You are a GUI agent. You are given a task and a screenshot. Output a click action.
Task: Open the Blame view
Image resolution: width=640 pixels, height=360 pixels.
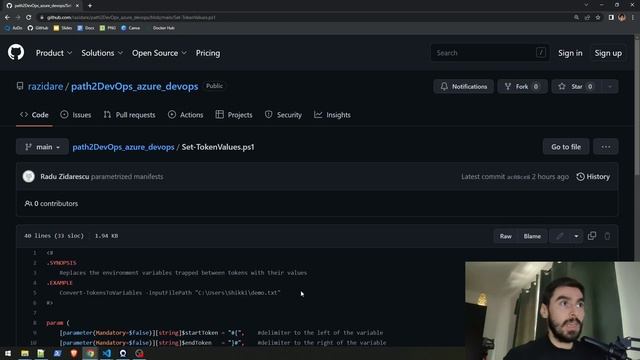532,236
